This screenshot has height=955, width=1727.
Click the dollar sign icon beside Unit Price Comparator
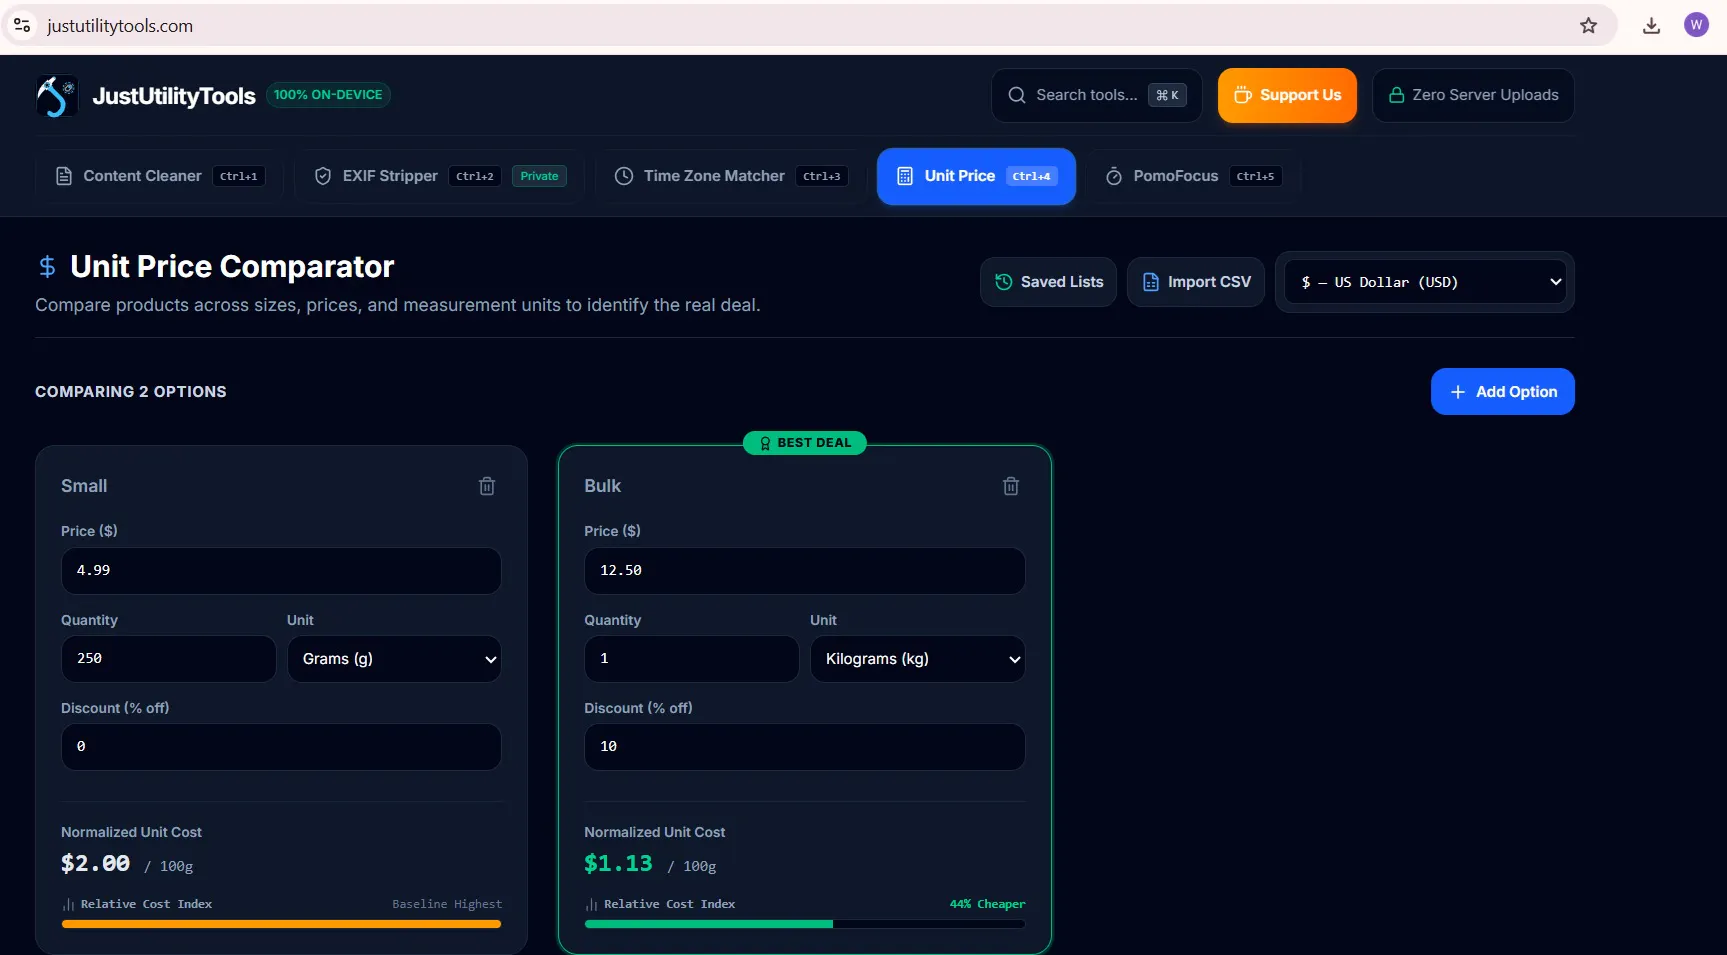pos(47,266)
